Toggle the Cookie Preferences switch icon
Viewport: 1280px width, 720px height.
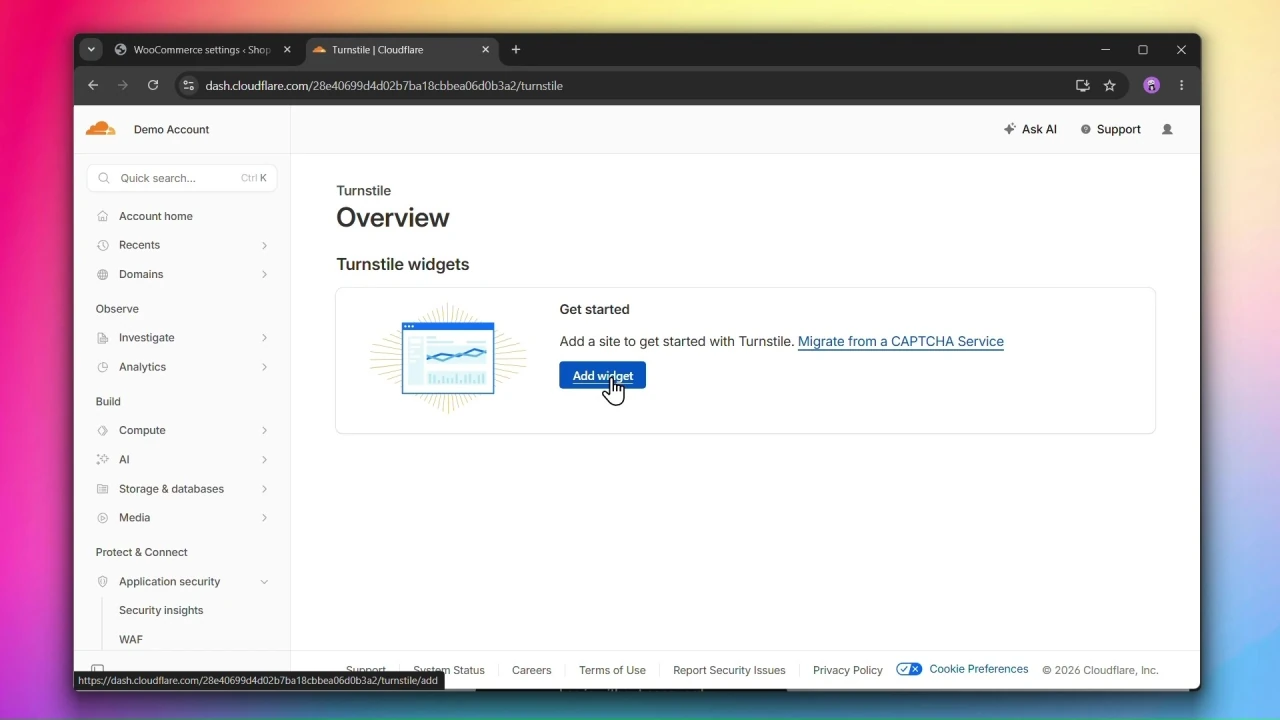(x=909, y=669)
